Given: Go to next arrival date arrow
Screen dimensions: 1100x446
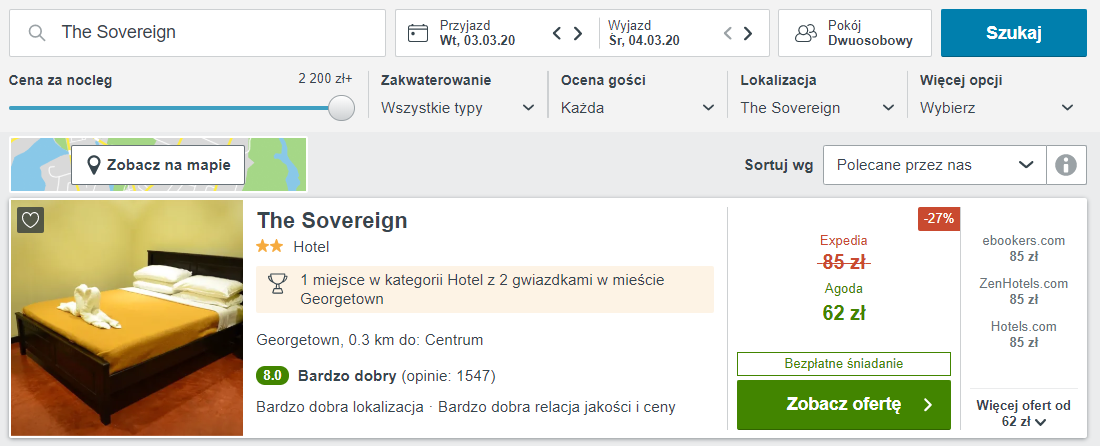Looking at the screenshot, I should click(x=578, y=33).
